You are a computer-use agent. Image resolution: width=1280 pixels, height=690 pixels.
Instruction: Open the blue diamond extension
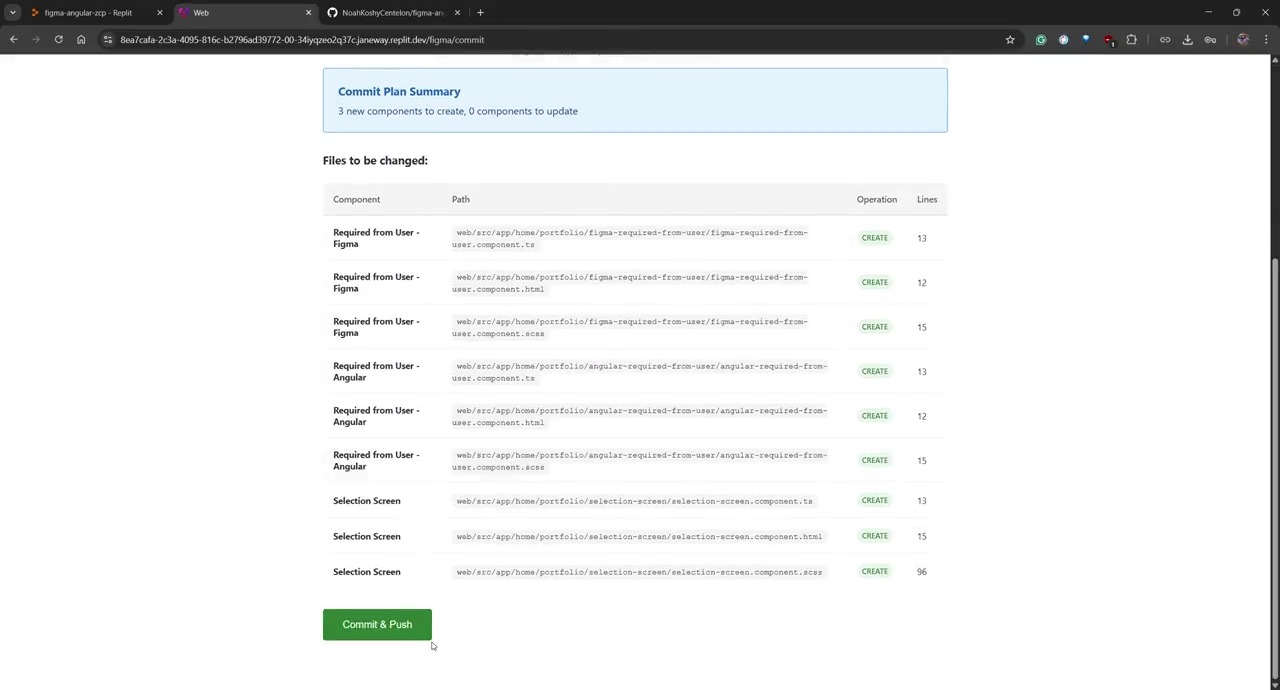[1086, 40]
